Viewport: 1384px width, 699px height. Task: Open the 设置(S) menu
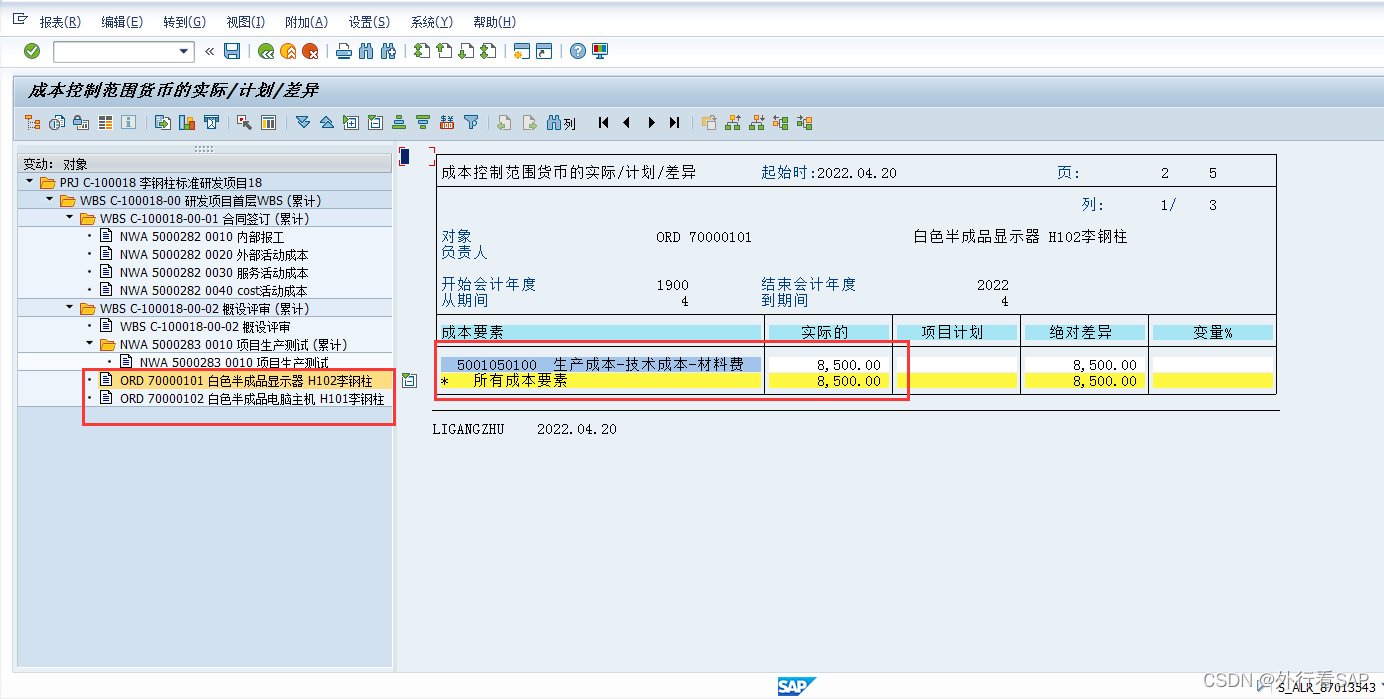click(x=369, y=22)
